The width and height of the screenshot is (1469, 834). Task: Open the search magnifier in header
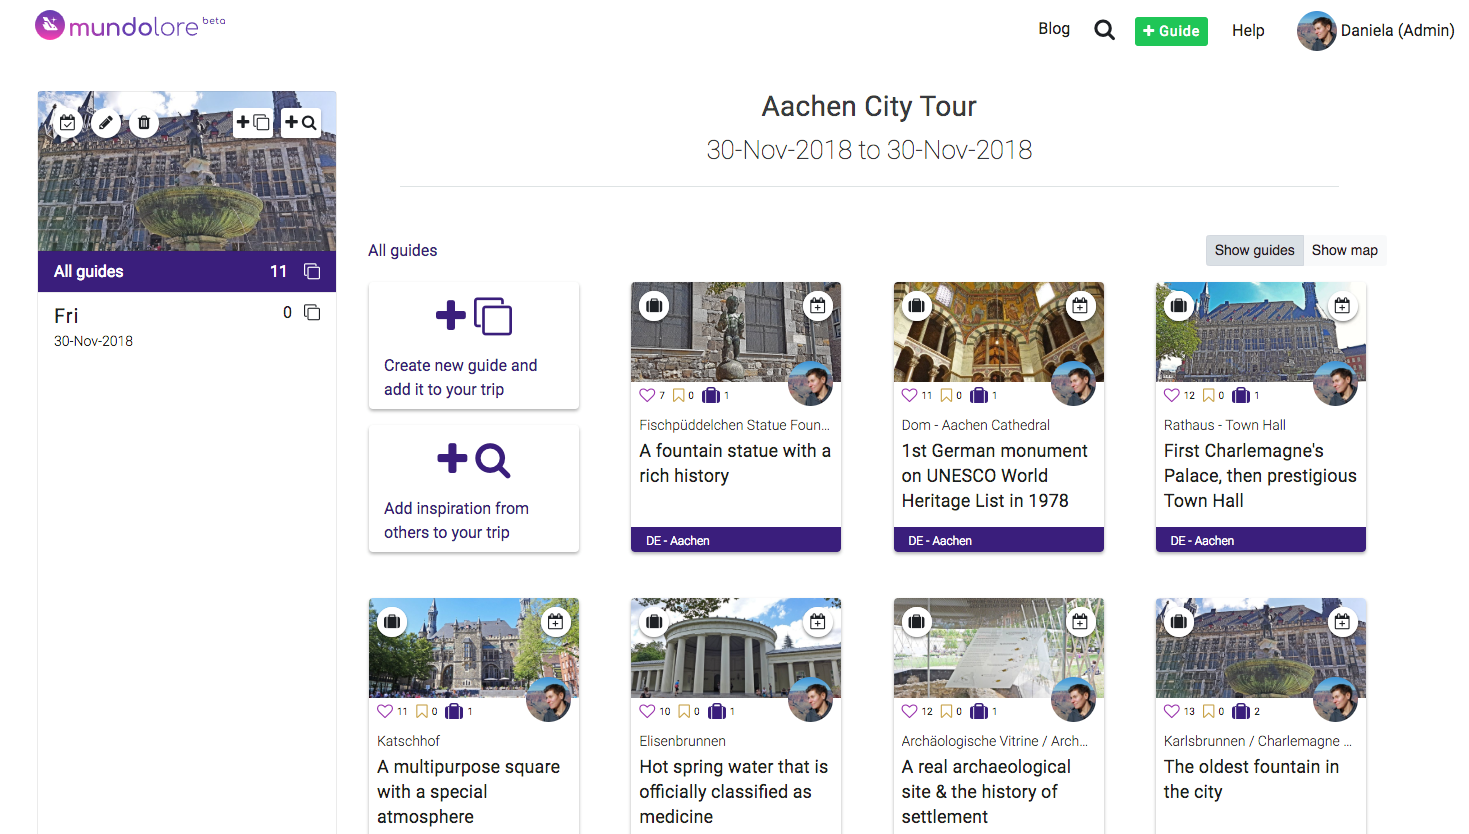point(1104,30)
